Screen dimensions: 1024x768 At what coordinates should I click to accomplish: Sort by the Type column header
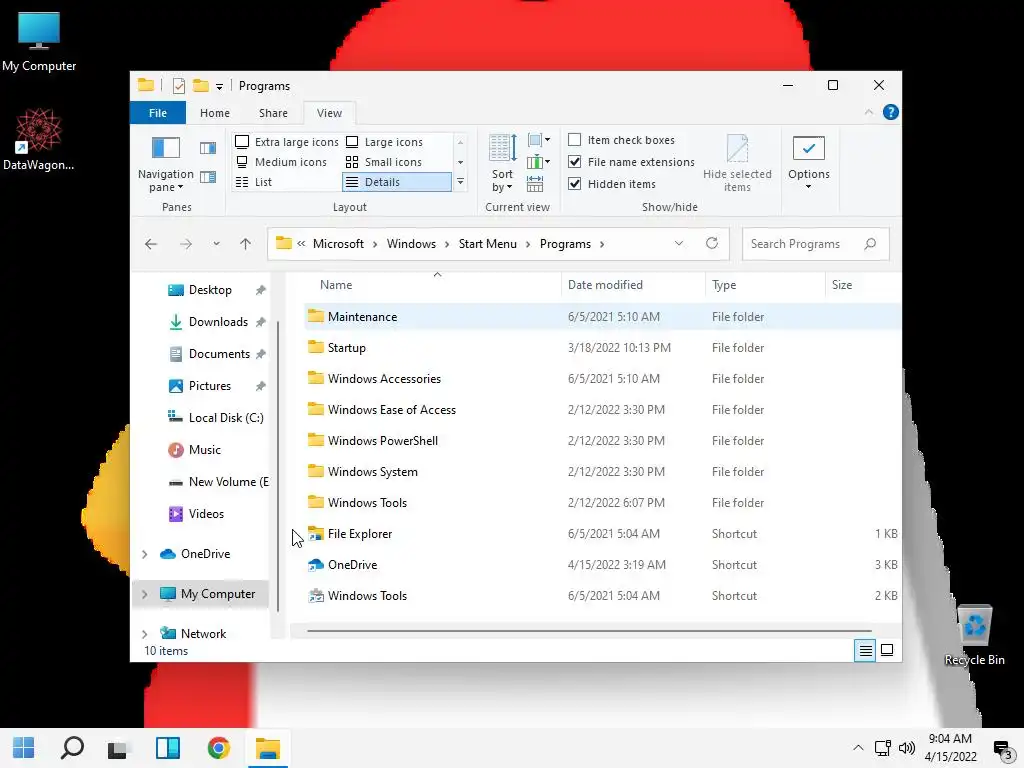tap(765, 285)
